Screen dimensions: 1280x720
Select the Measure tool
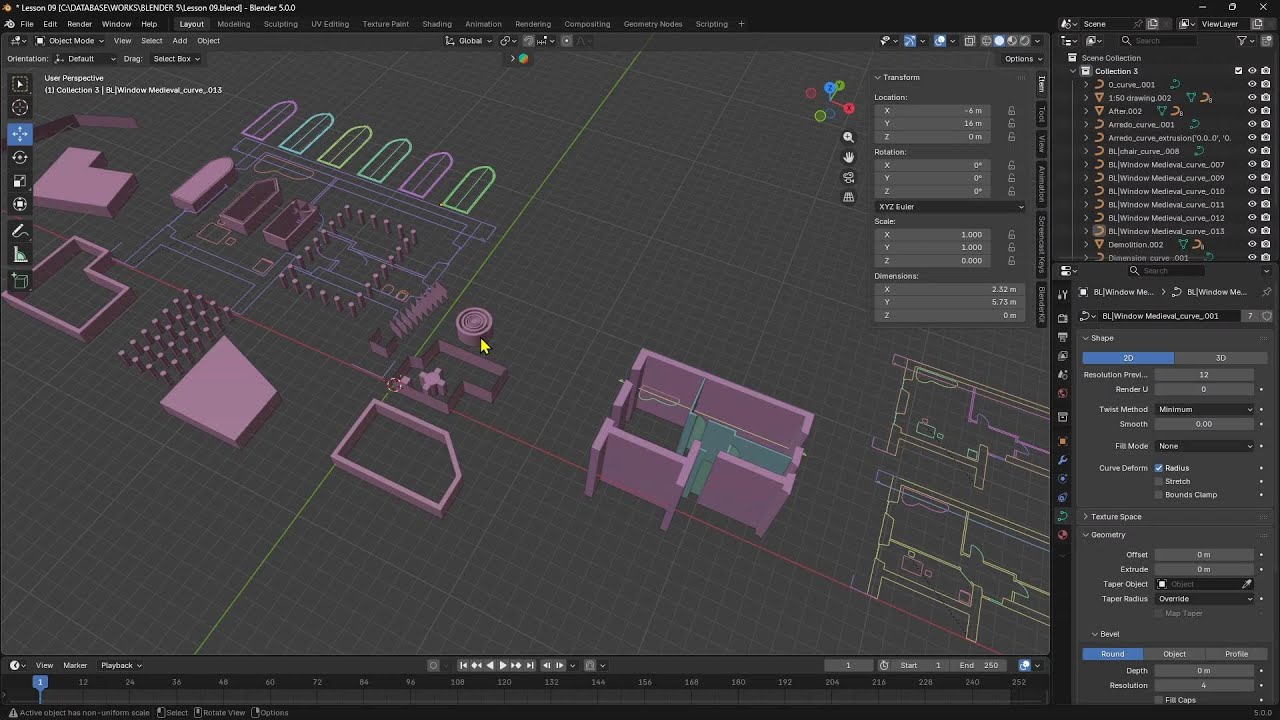tap(20, 255)
